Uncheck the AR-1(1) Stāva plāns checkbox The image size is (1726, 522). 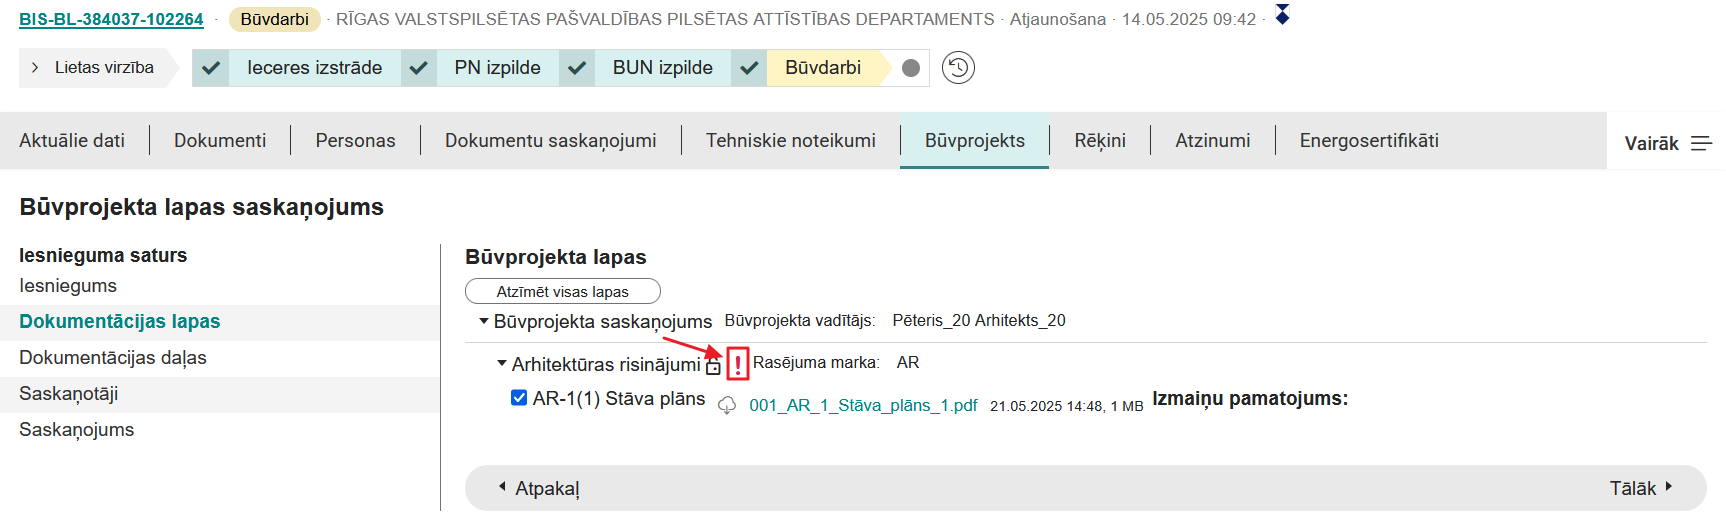pos(519,398)
